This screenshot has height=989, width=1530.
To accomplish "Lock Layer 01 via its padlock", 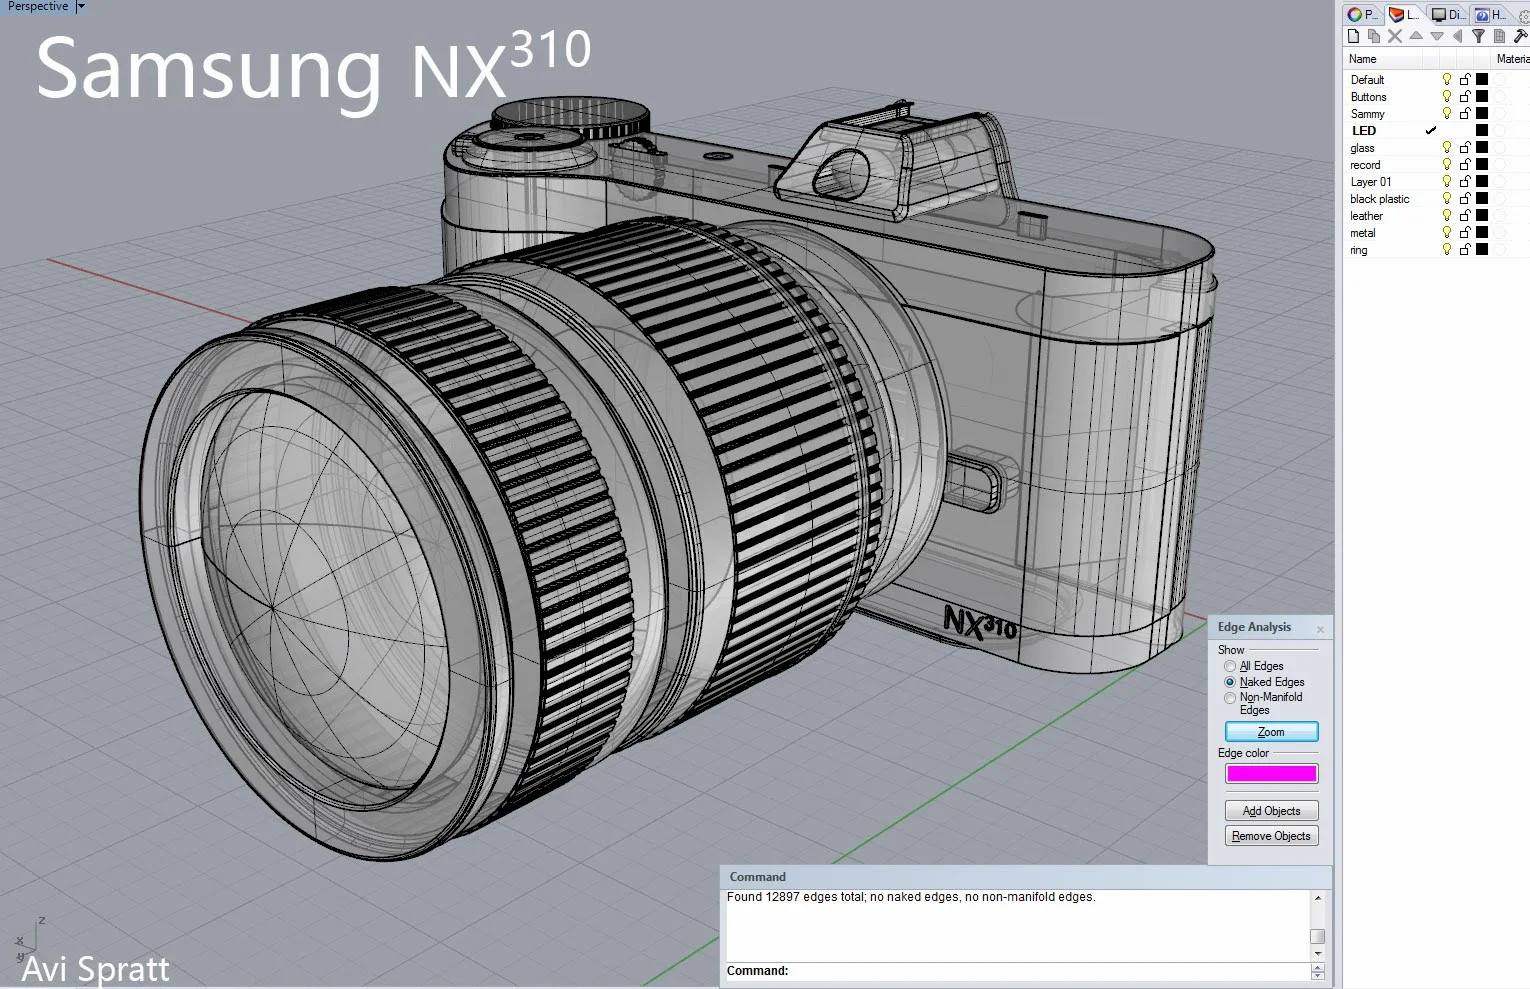I will (1465, 181).
